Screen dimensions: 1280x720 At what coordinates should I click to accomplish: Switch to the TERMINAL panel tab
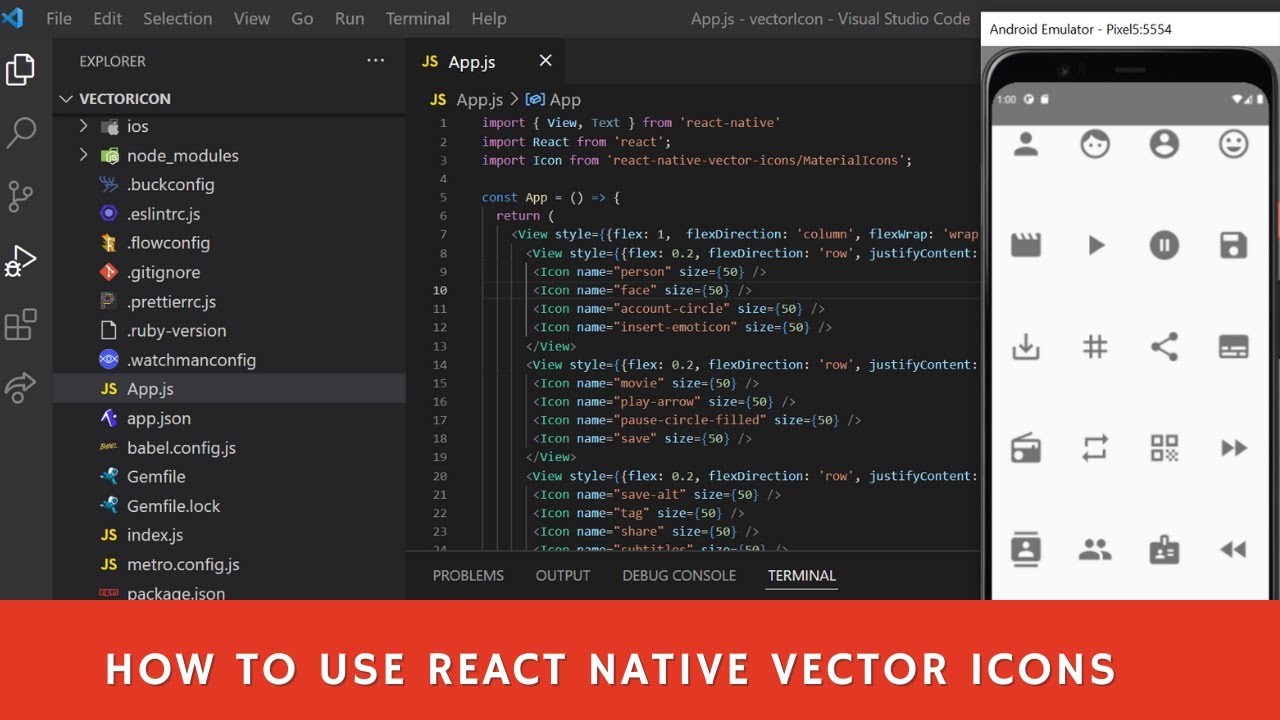tap(802, 575)
